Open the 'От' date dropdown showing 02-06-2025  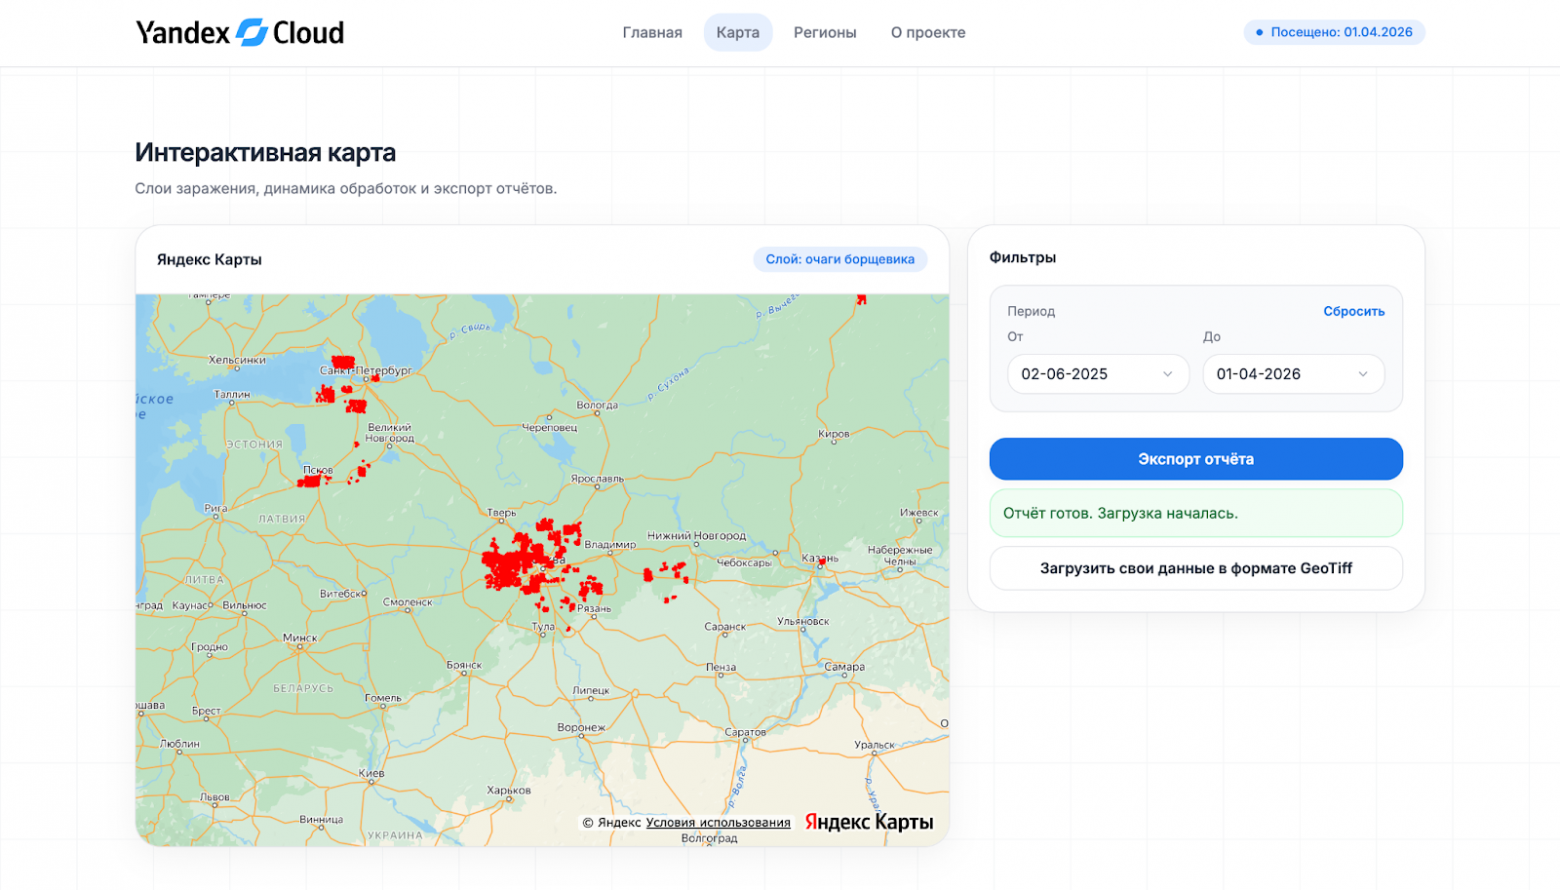1098,374
